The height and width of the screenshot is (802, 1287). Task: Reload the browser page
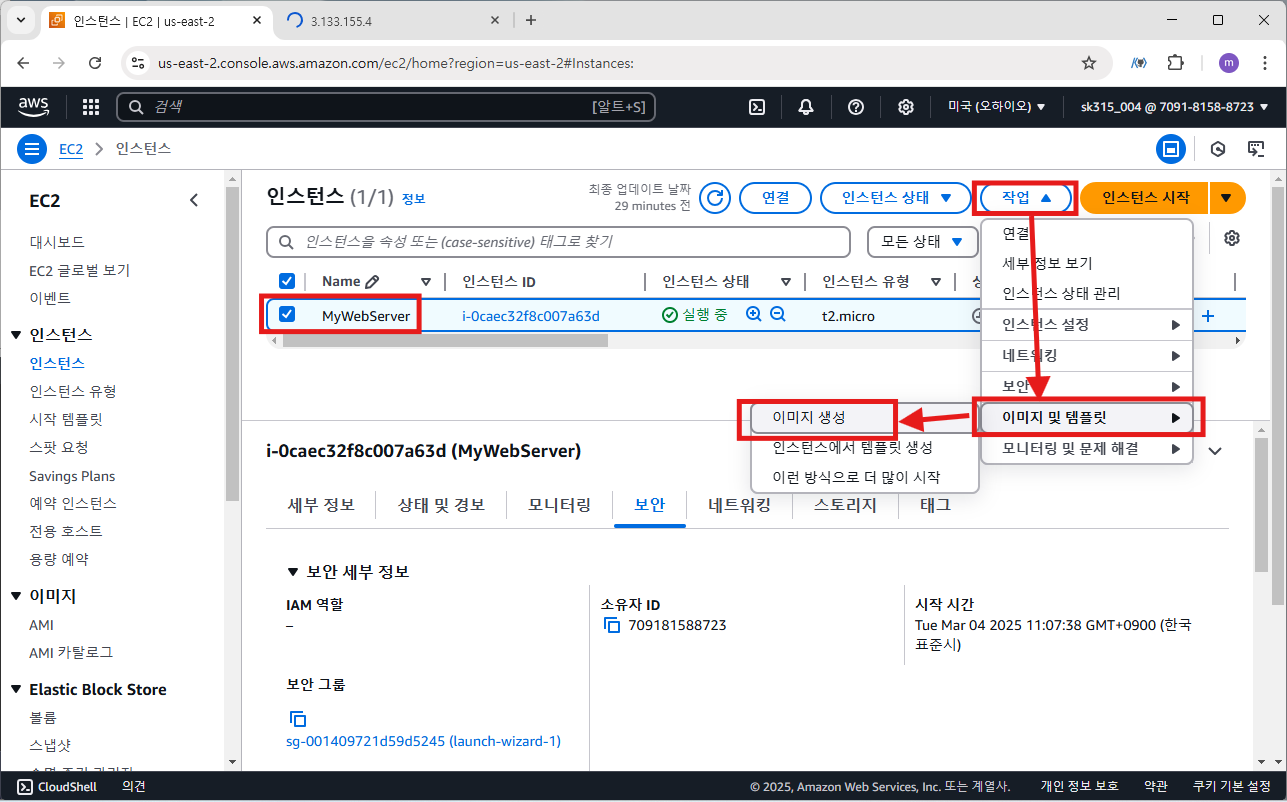click(x=95, y=63)
